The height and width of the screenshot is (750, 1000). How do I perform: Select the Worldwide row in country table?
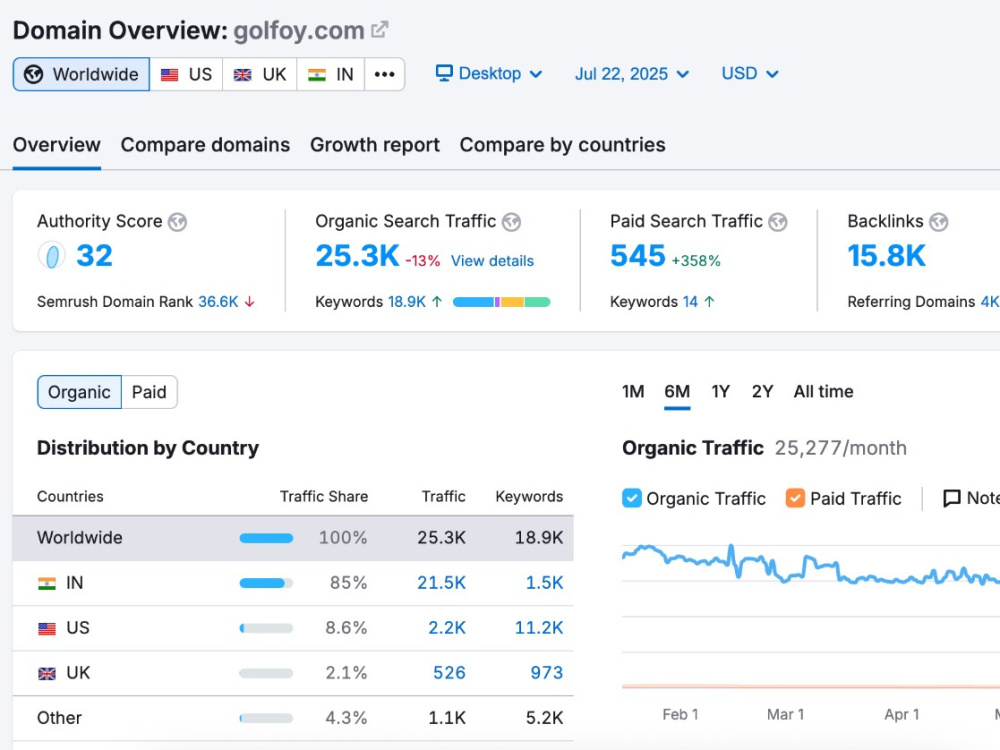click(x=293, y=538)
